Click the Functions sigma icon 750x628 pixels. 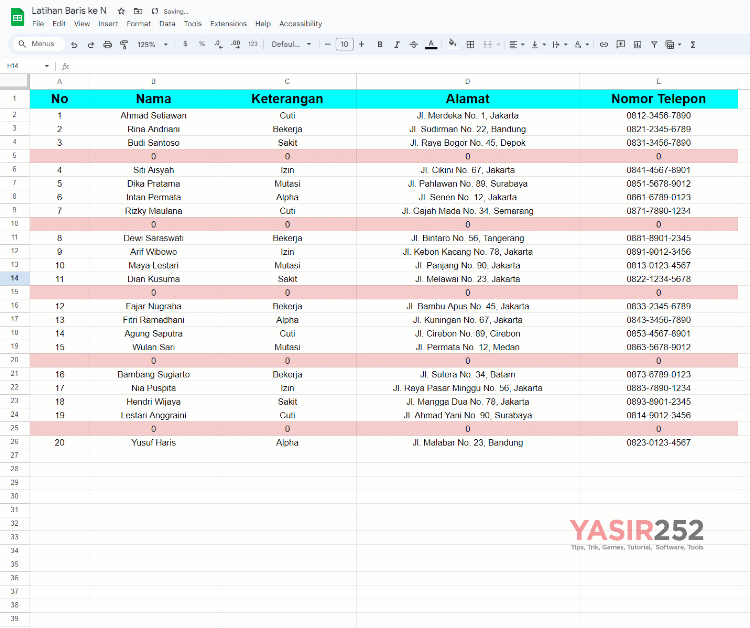coord(693,44)
